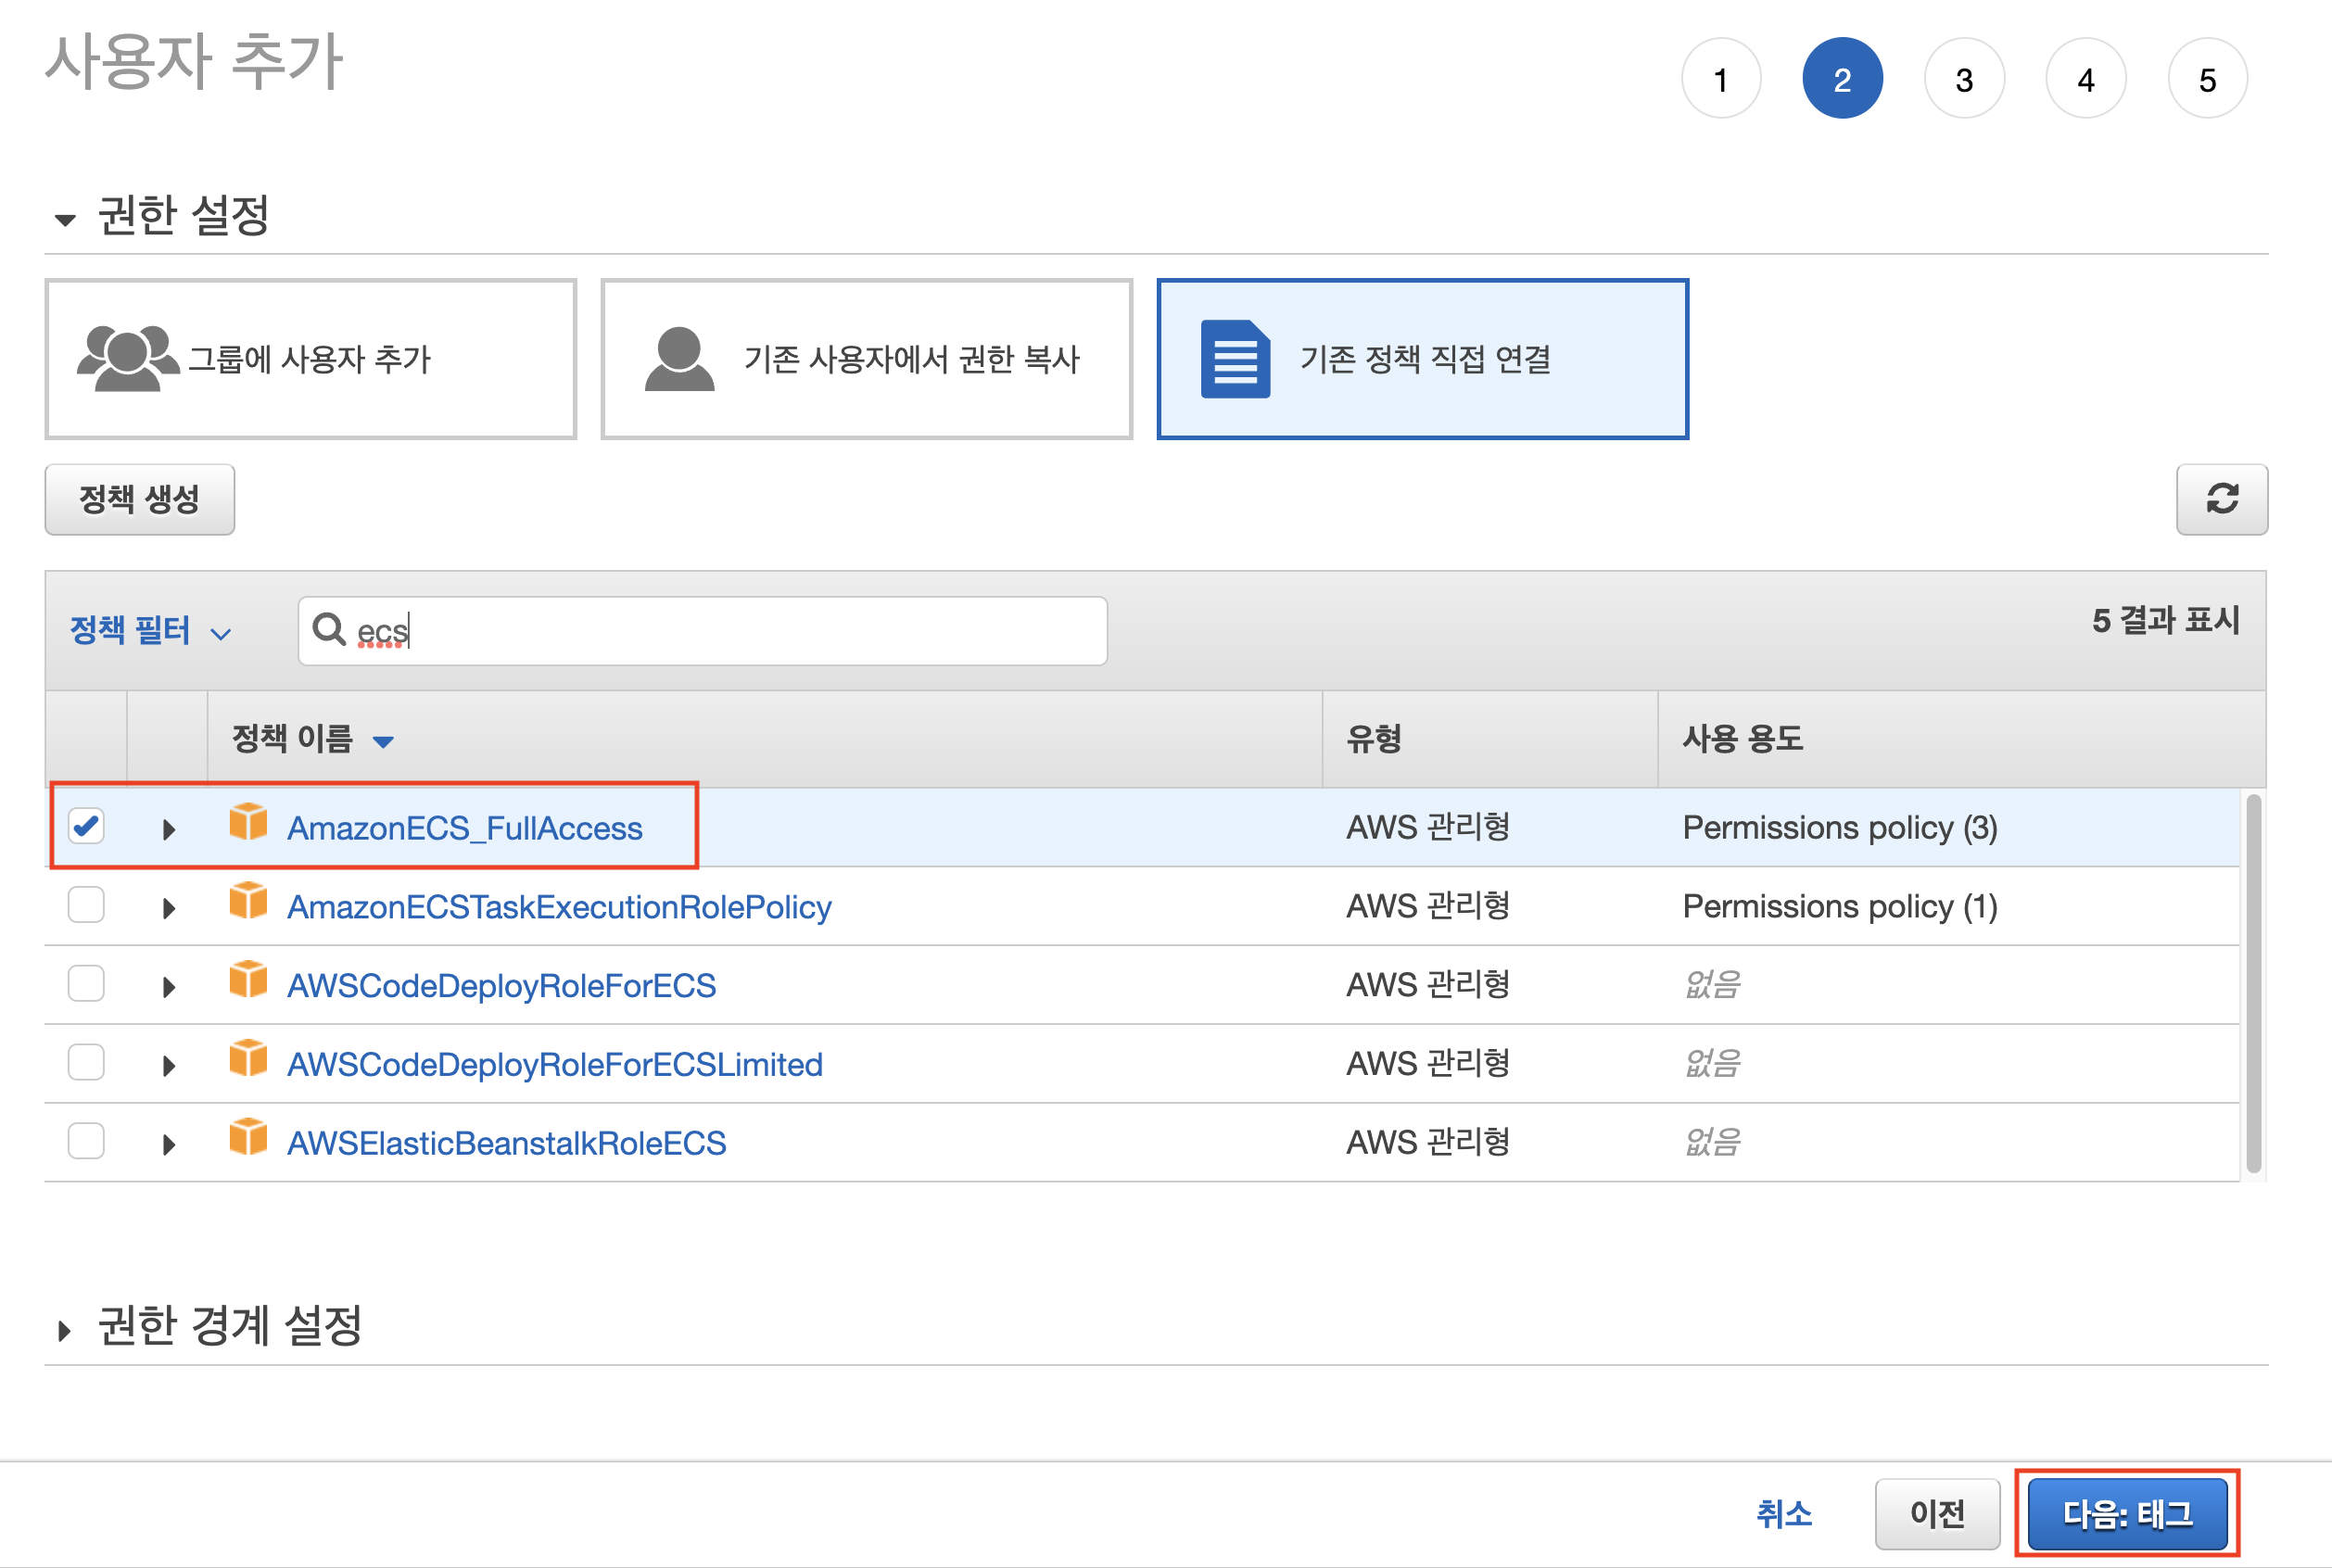Choose 기존 사용자에서 권한 복사 option
Image resolution: width=2332 pixels, height=1568 pixels.
point(867,359)
